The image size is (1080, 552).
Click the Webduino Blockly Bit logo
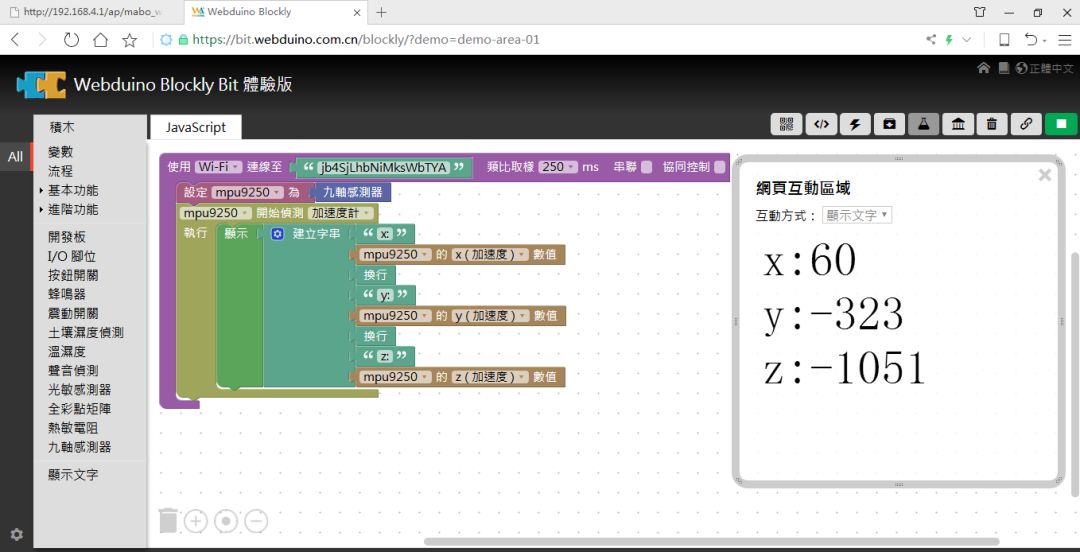[x=41, y=85]
